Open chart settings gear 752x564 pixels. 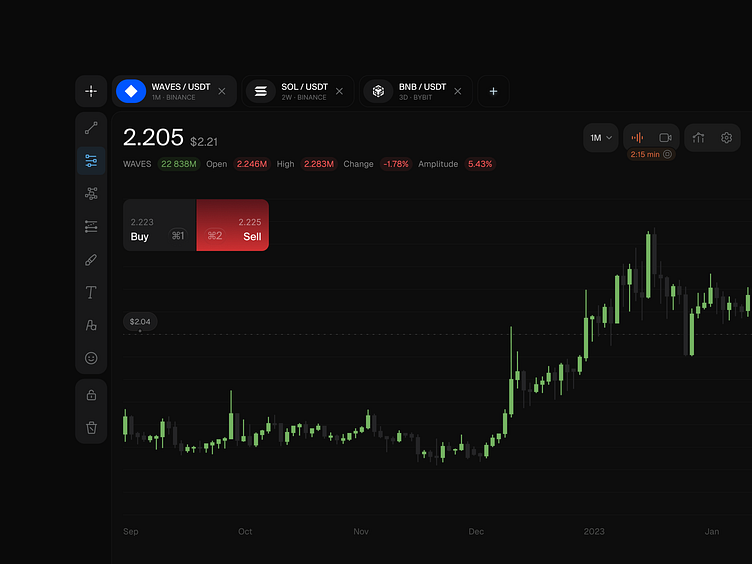pos(727,138)
